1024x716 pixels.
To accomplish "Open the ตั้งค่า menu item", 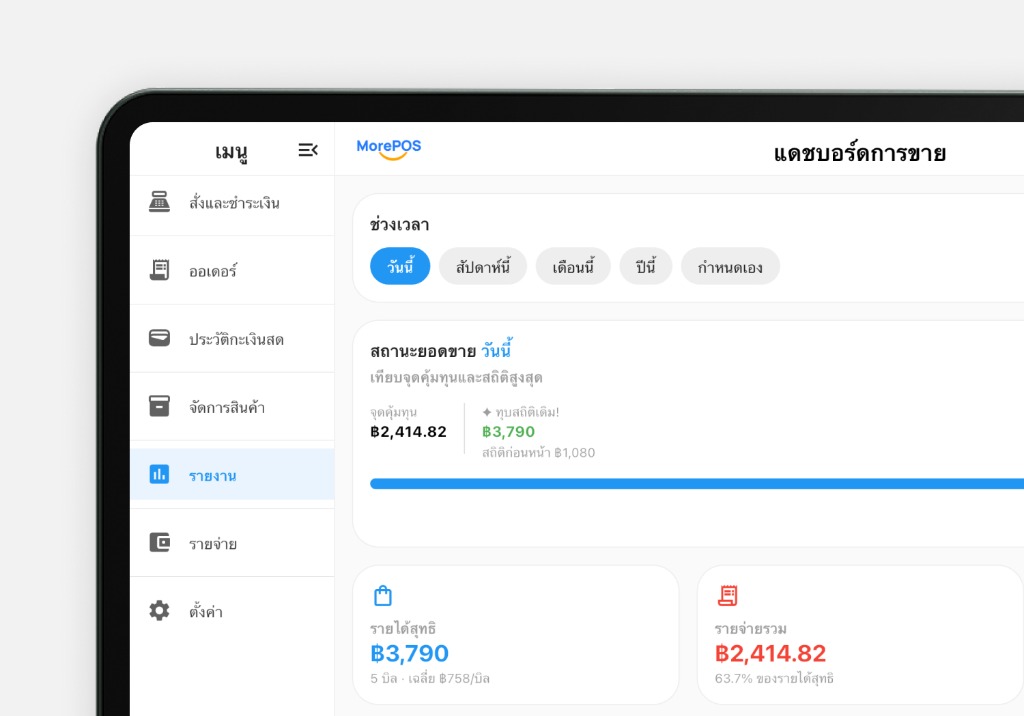I will 232,610.
